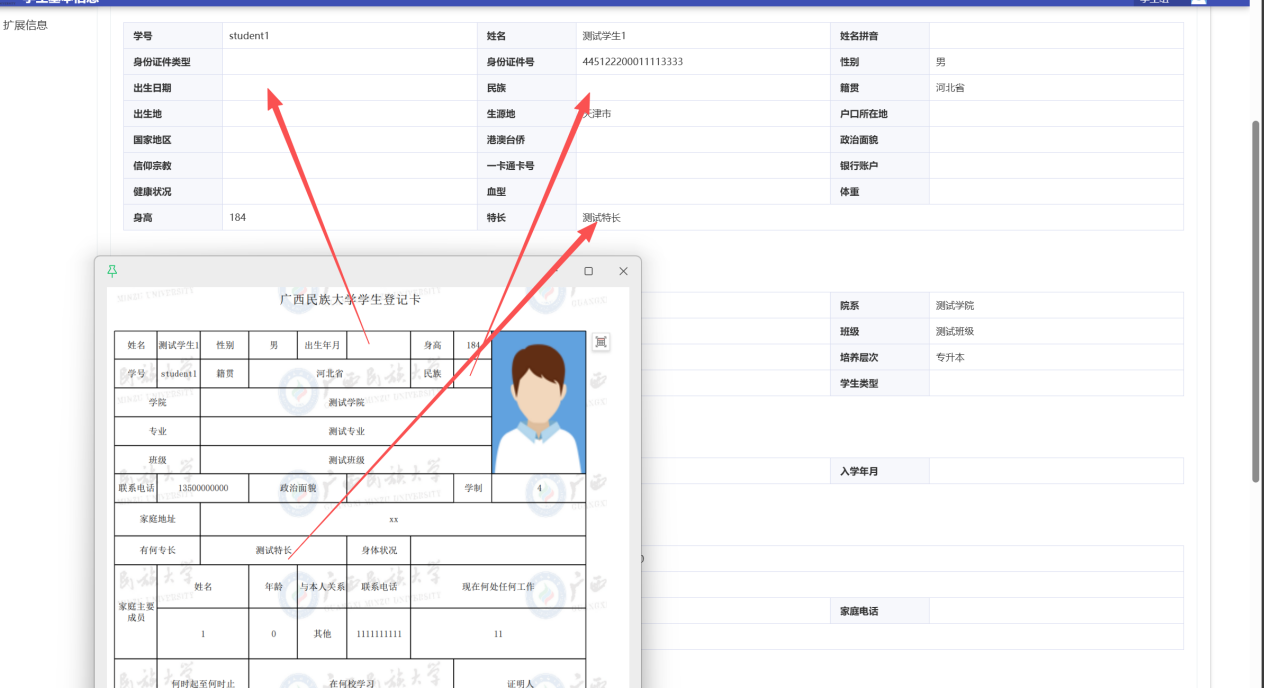Click the empty 出生日期 value cell

[x=348, y=88]
